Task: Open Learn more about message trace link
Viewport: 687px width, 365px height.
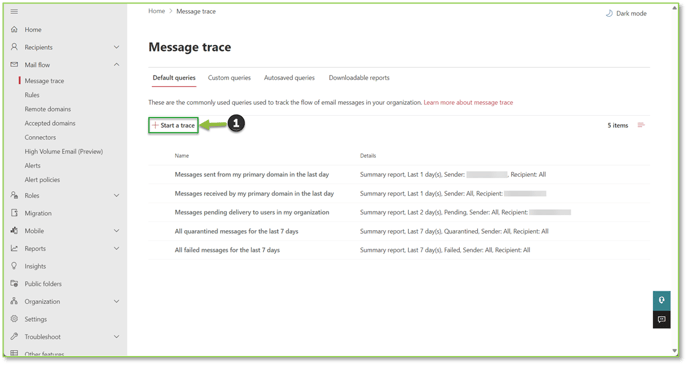Action: coord(468,103)
